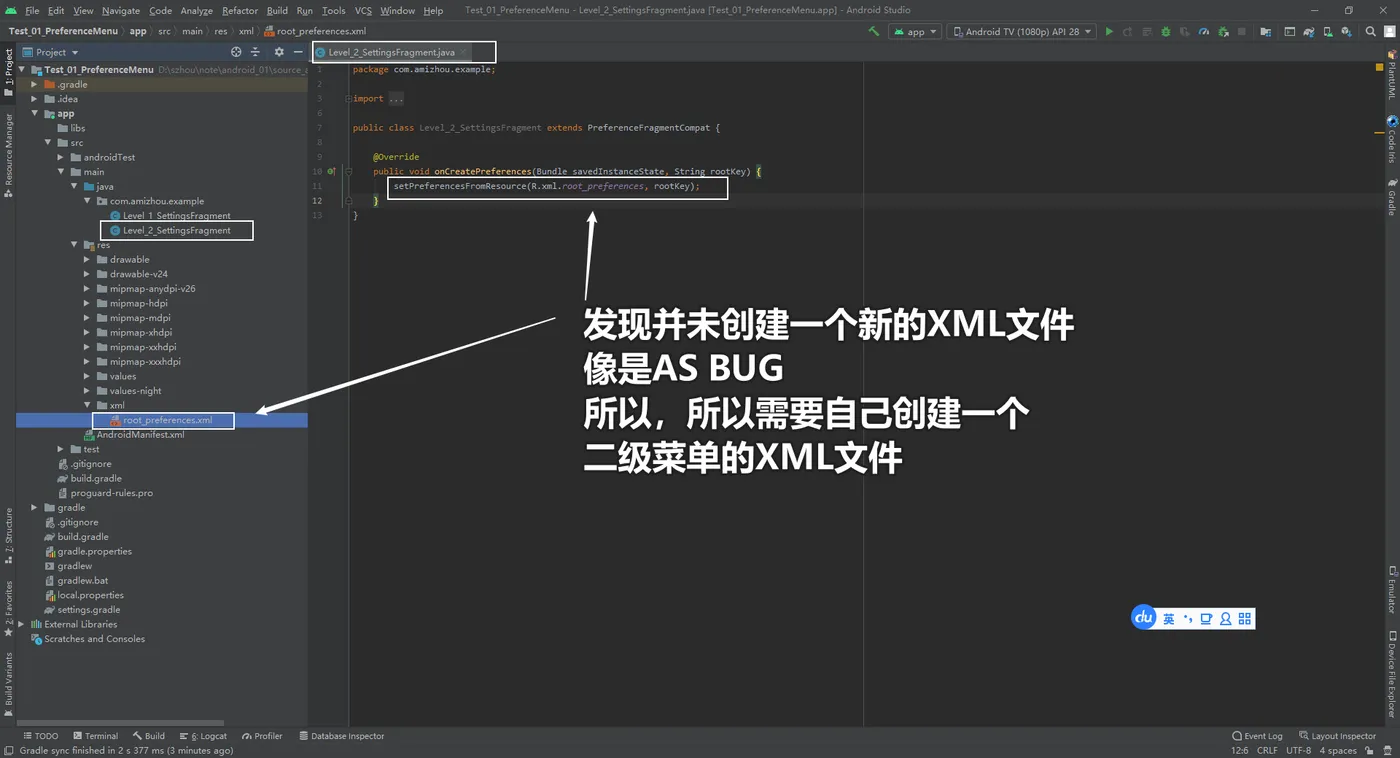Open the Structure side tab
Image resolution: width=1400 pixels, height=758 pixels.
click(x=8, y=536)
